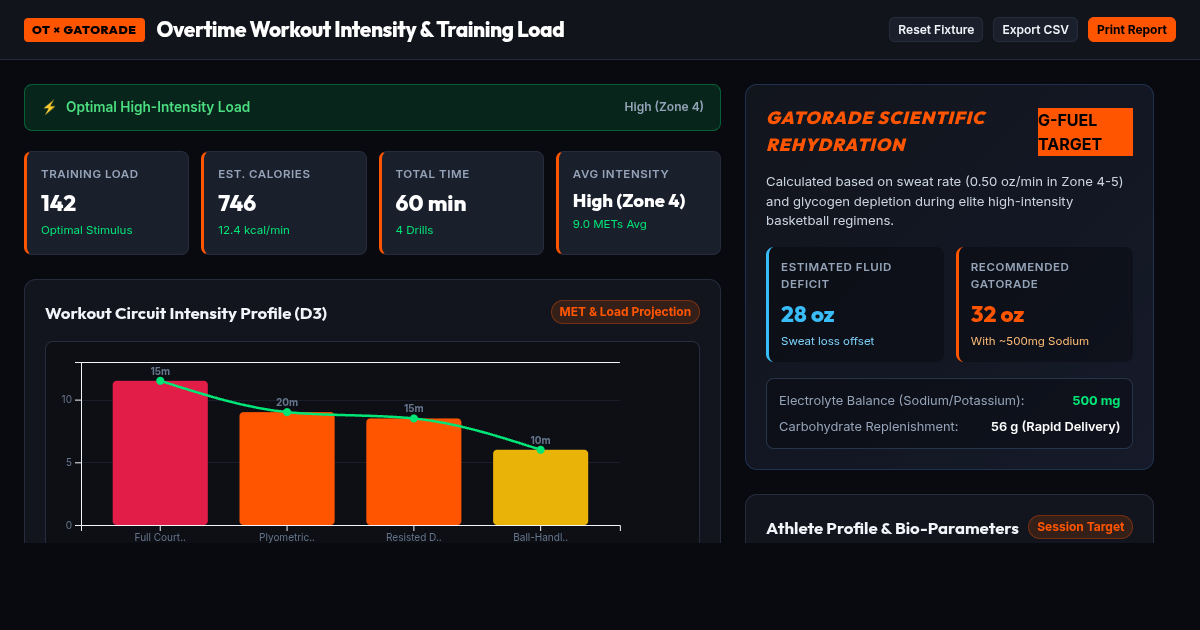Viewport: 1200px width, 630px height.
Task: Click the Gatorade Scientific Rehydration heading
Action: coord(876,131)
